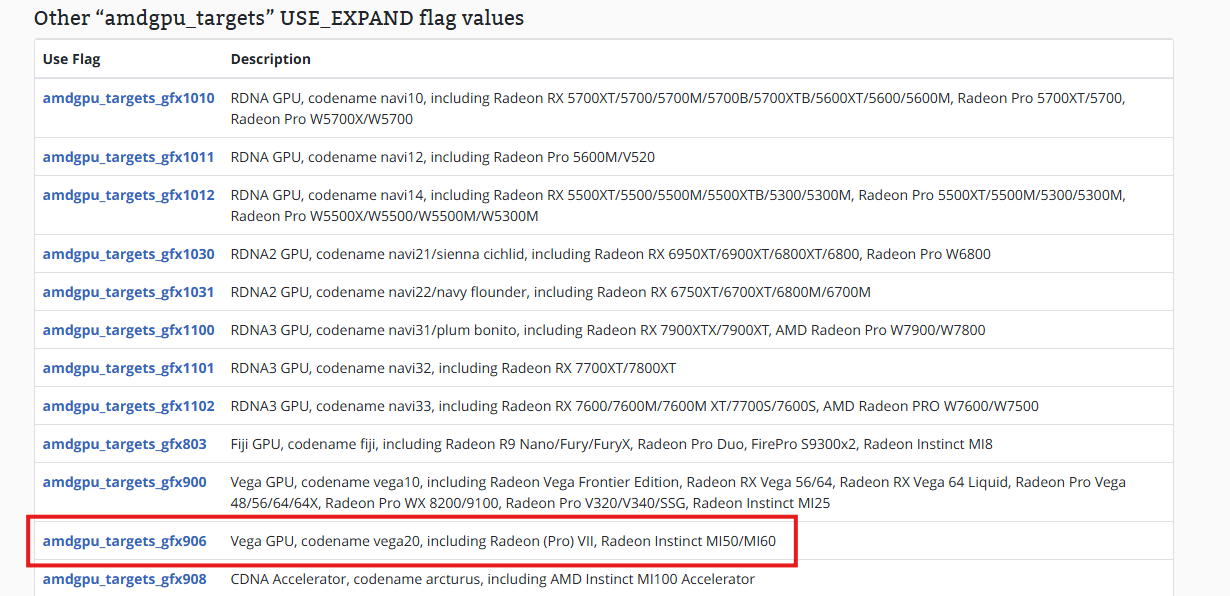Viewport: 1230px width, 596px height.
Task: Click the amdgpu_targets_gfx1012 use flag
Action: tap(128, 195)
